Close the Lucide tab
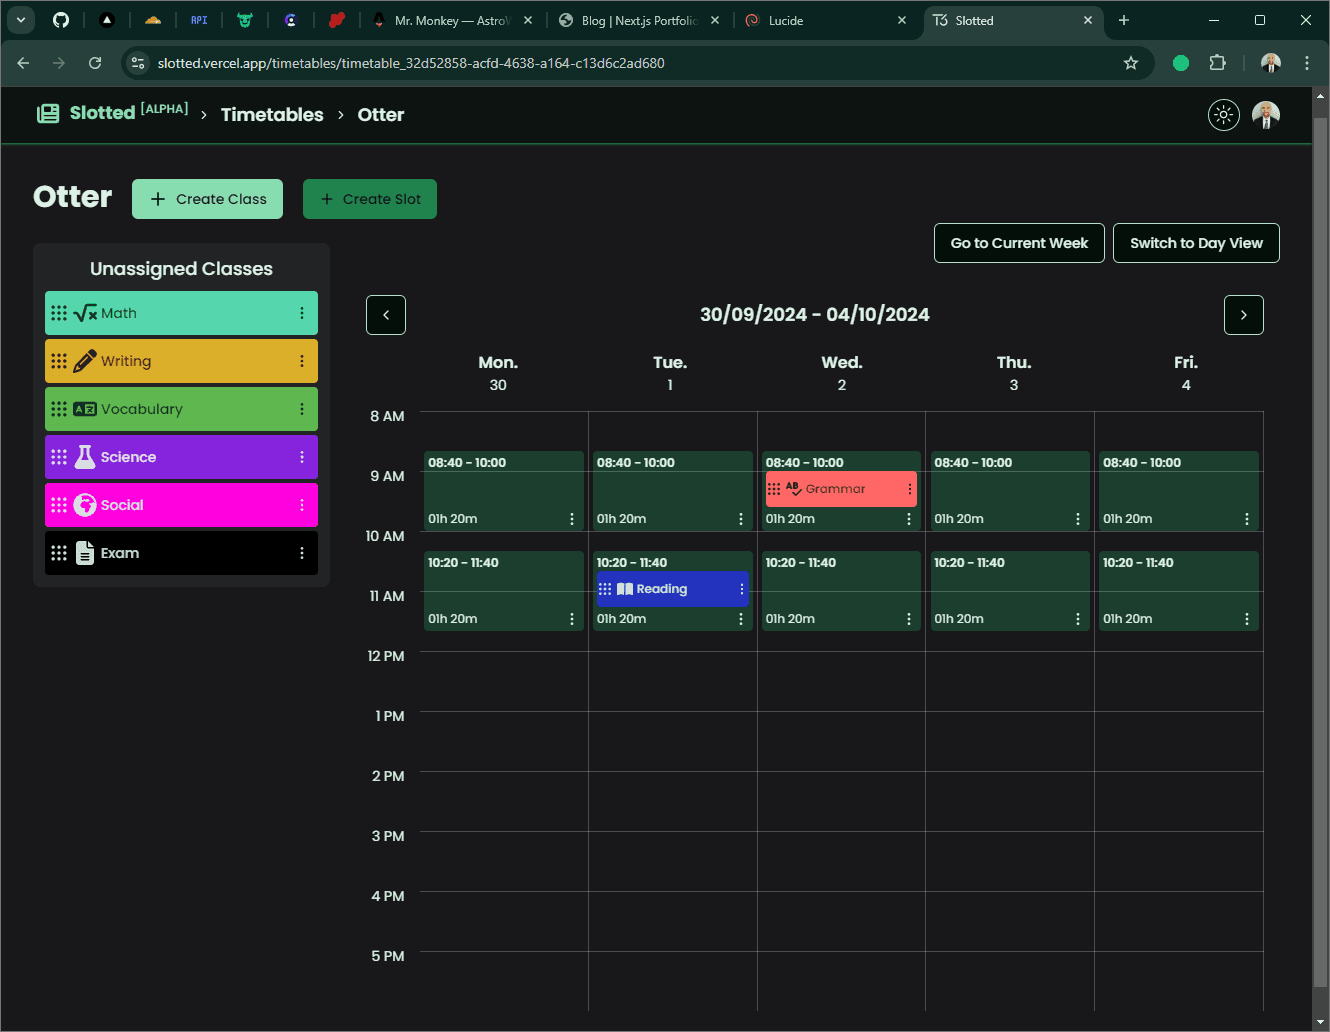1330x1032 pixels. coord(902,20)
